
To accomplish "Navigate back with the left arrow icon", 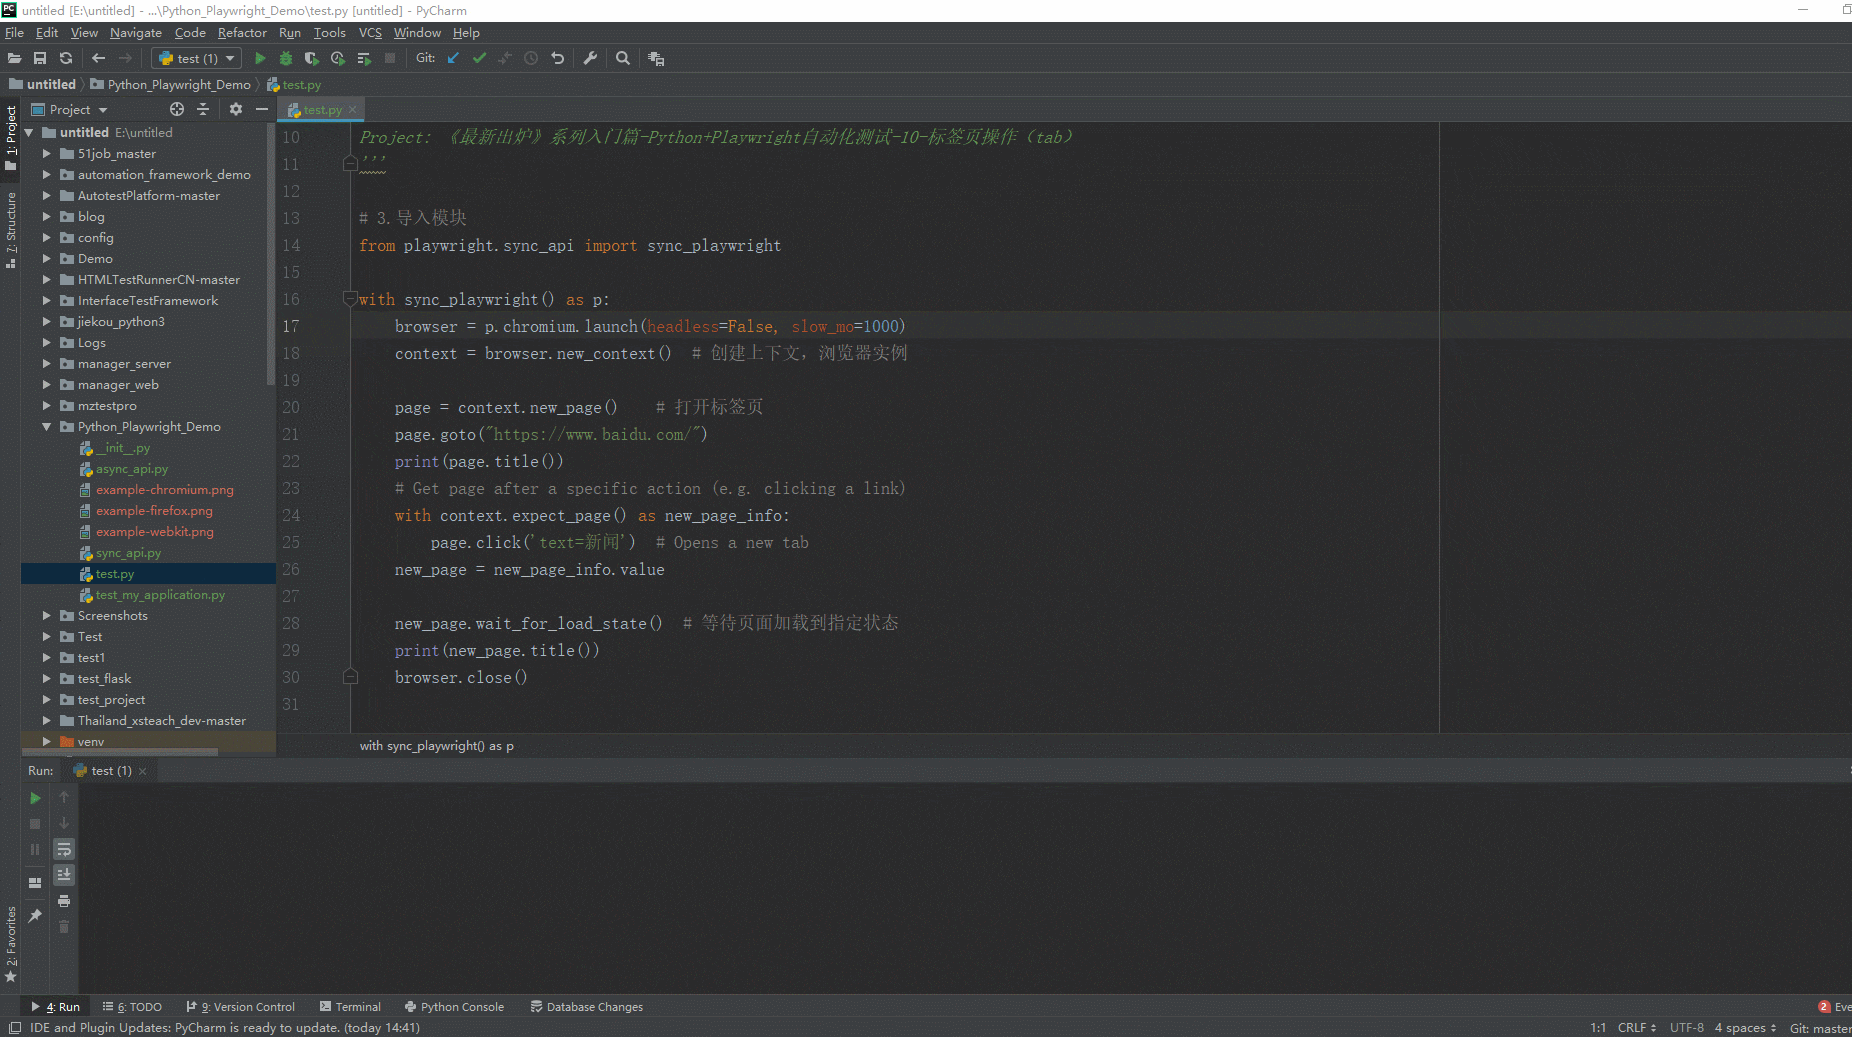I will [x=98, y=58].
